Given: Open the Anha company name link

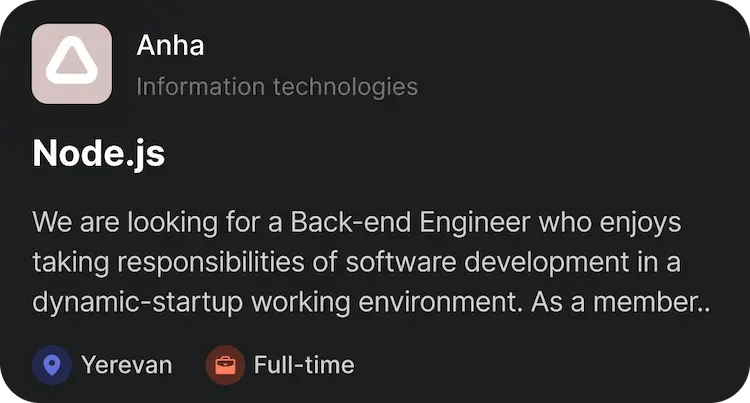Looking at the screenshot, I should pyautogui.click(x=170, y=45).
